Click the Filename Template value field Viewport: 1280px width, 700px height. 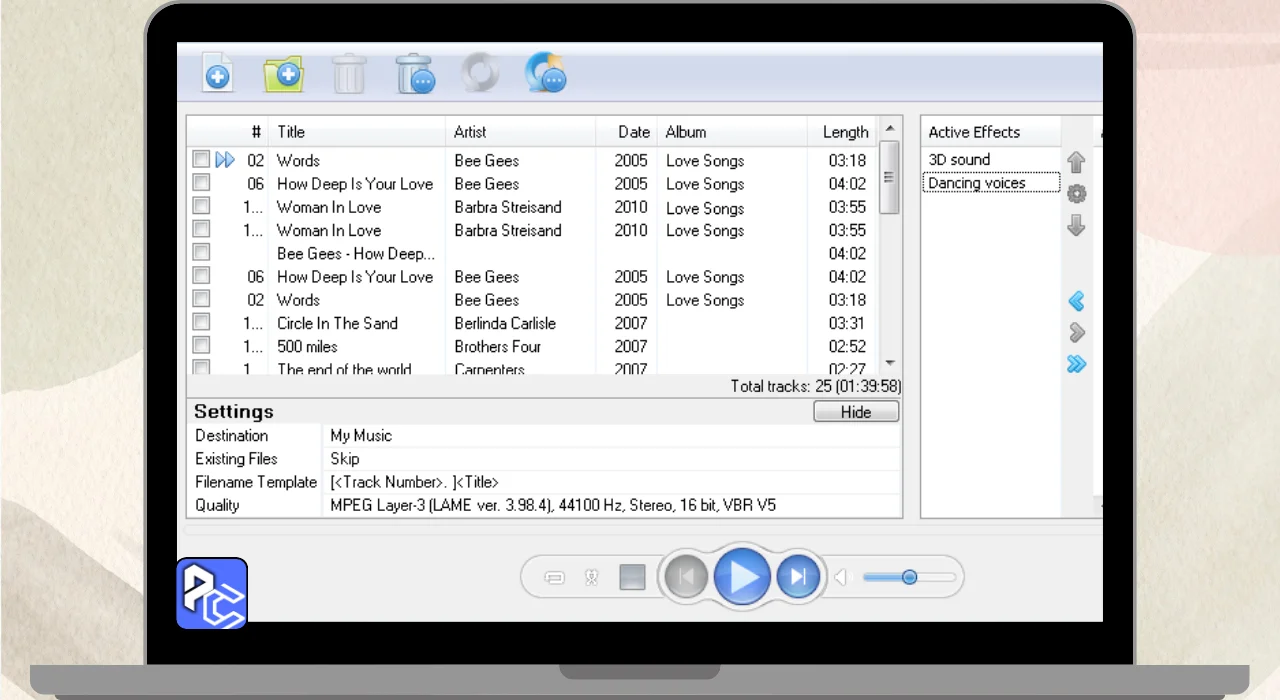[x=614, y=482]
